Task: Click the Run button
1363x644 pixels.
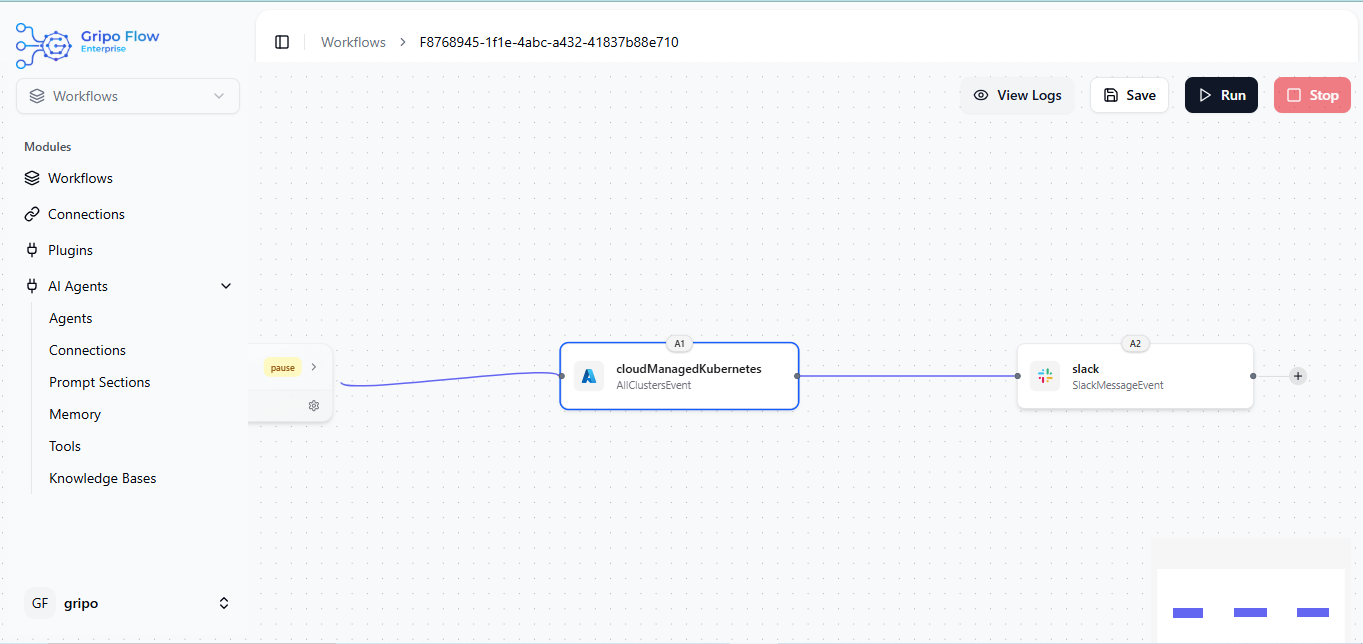Action: 1221,95
